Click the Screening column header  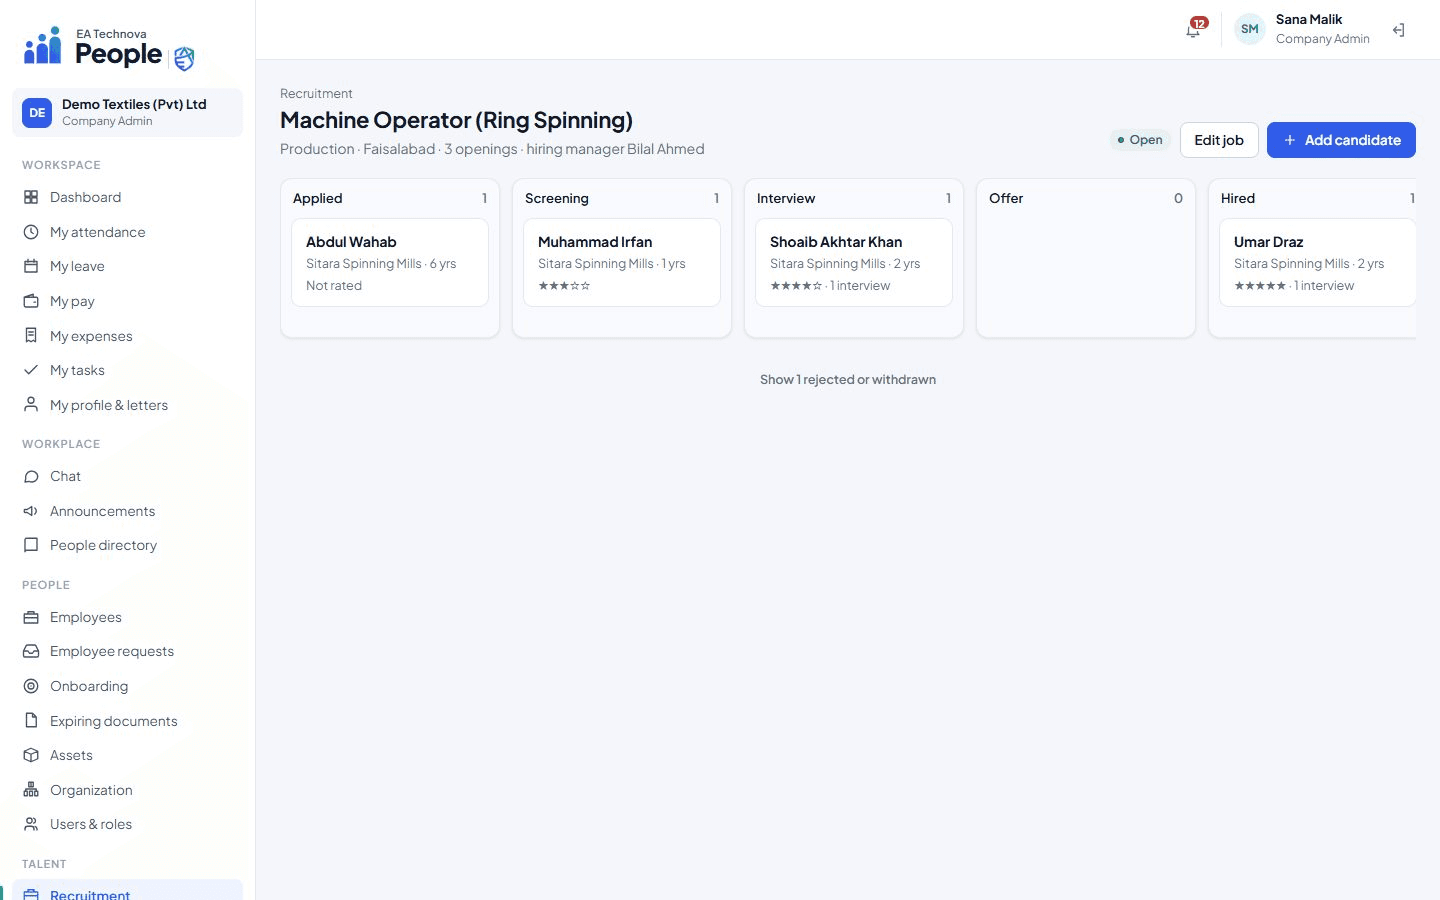click(622, 198)
